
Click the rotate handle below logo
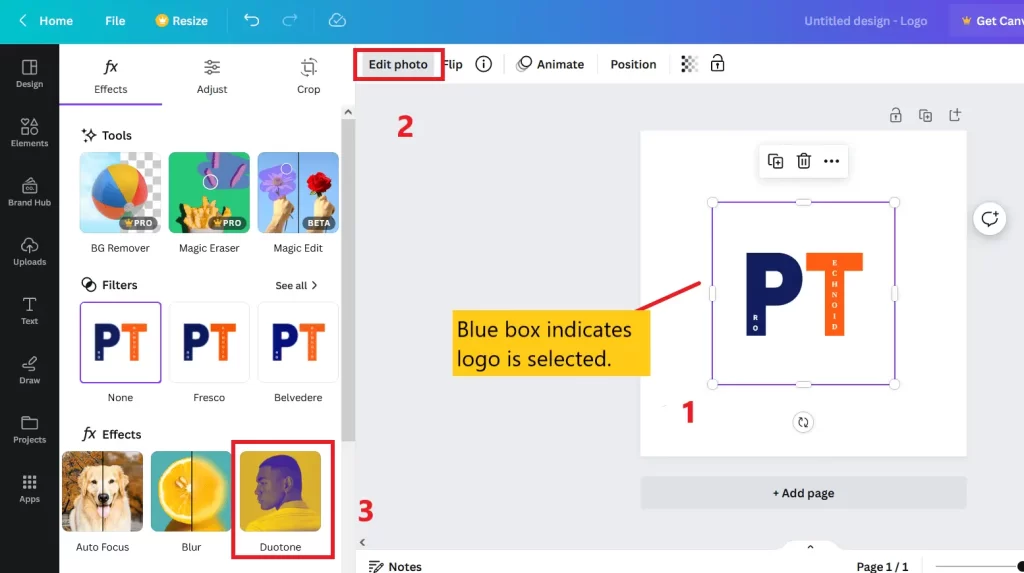(803, 423)
